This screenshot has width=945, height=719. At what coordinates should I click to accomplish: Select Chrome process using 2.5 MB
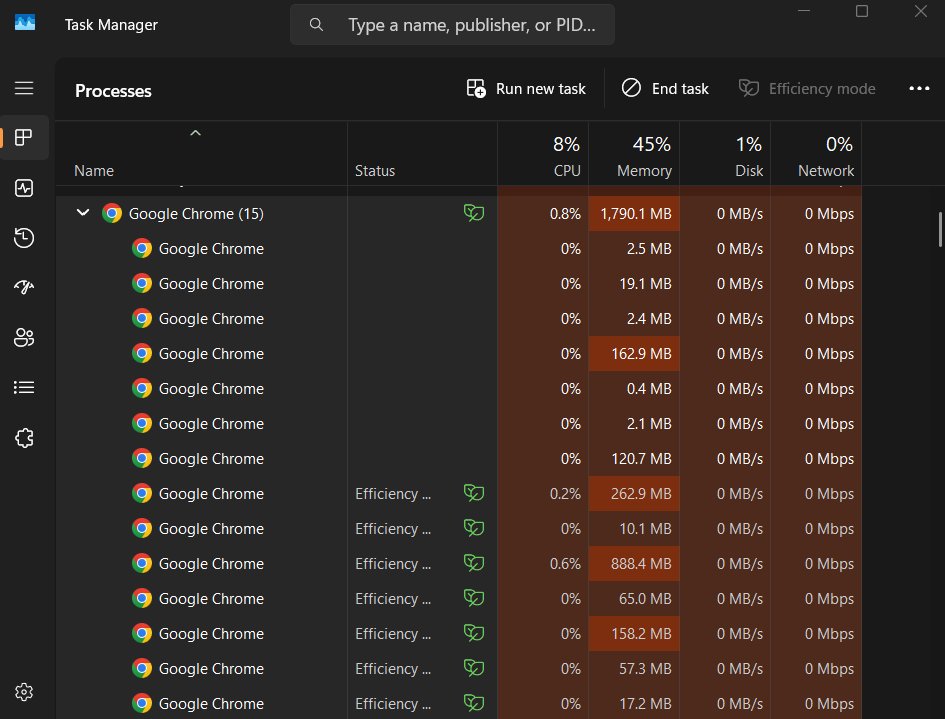pos(458,248)
